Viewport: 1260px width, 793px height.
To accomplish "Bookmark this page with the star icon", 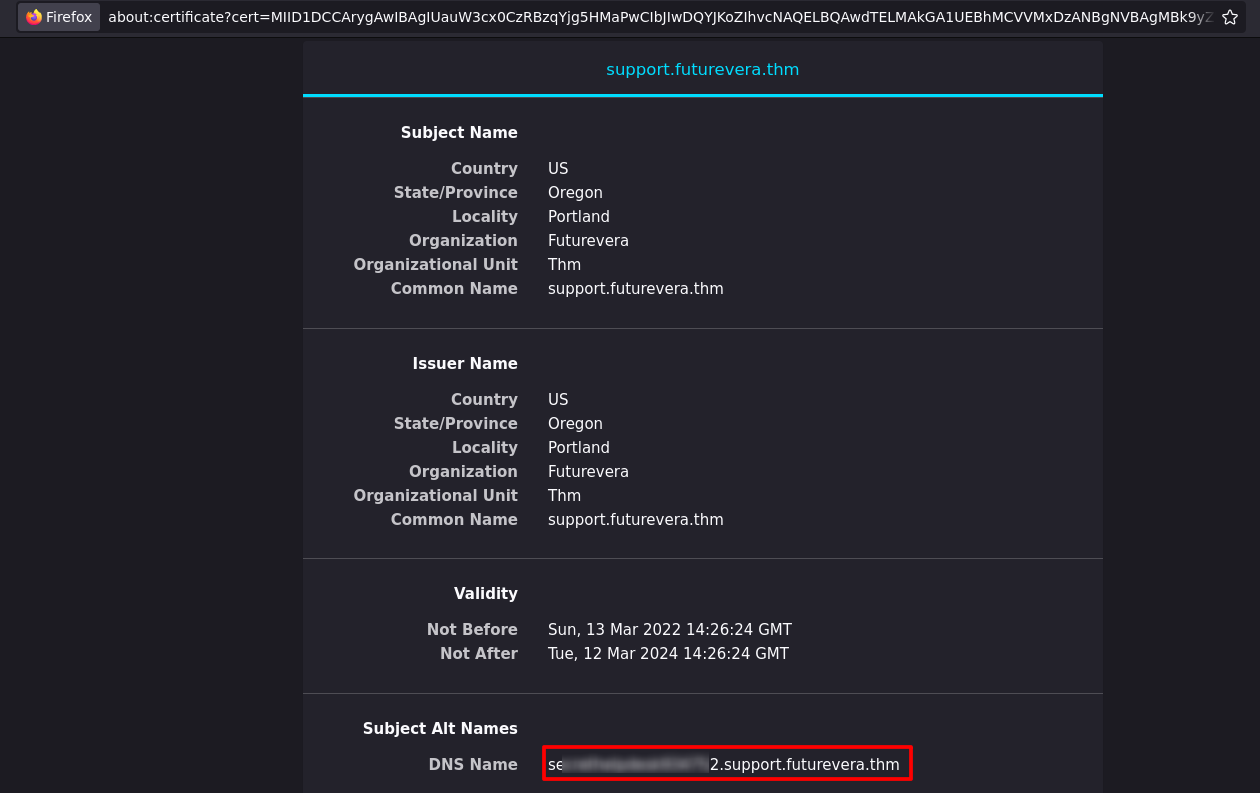I will click(1230, 17).
